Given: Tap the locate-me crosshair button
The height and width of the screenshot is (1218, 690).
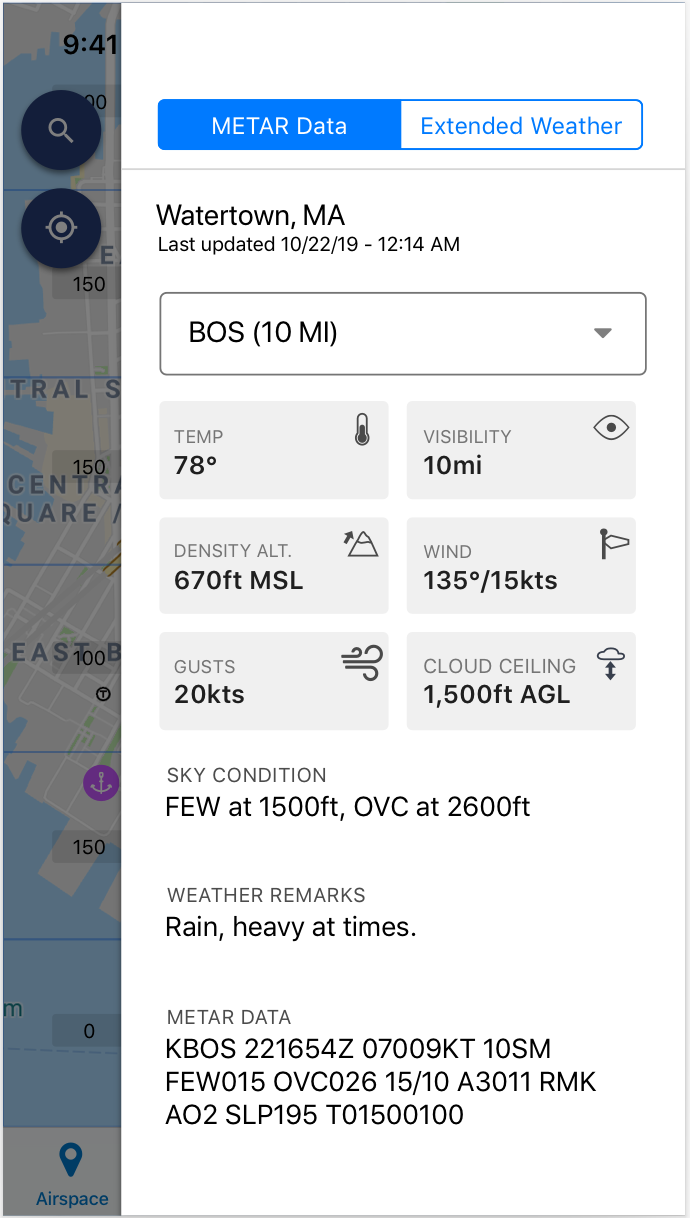Looking at the screenshot, I should (61, 228).
